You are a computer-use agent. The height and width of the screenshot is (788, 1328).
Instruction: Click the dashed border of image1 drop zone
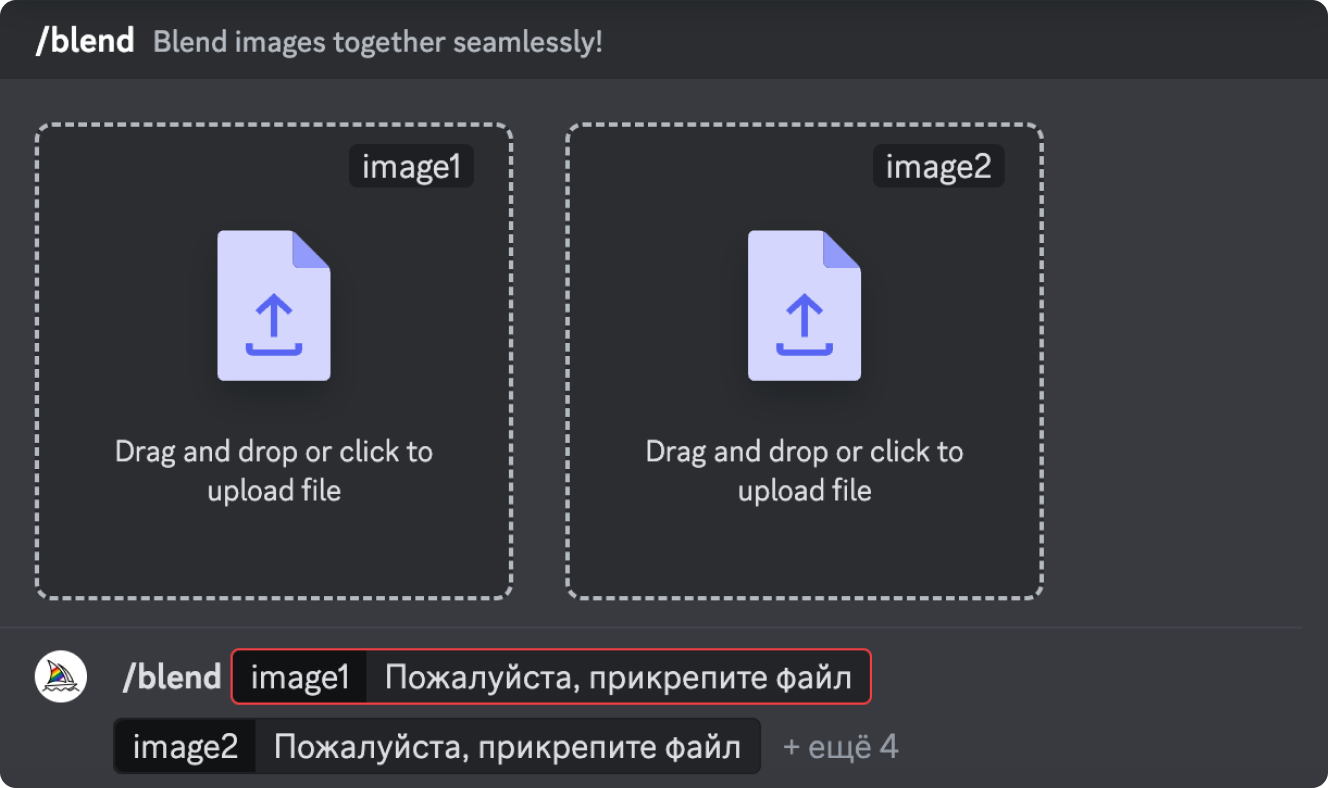(x=37, y=360)
